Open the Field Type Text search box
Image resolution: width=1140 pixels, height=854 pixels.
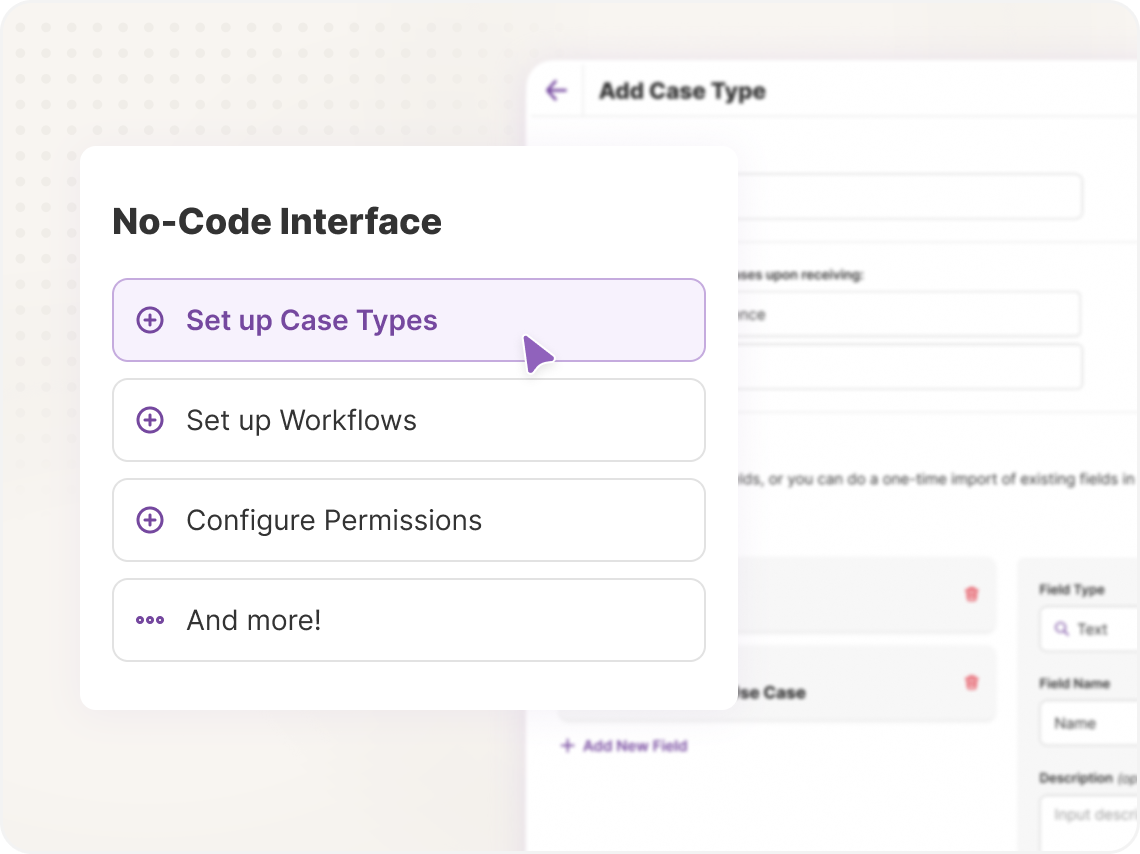click(1089, 629)
